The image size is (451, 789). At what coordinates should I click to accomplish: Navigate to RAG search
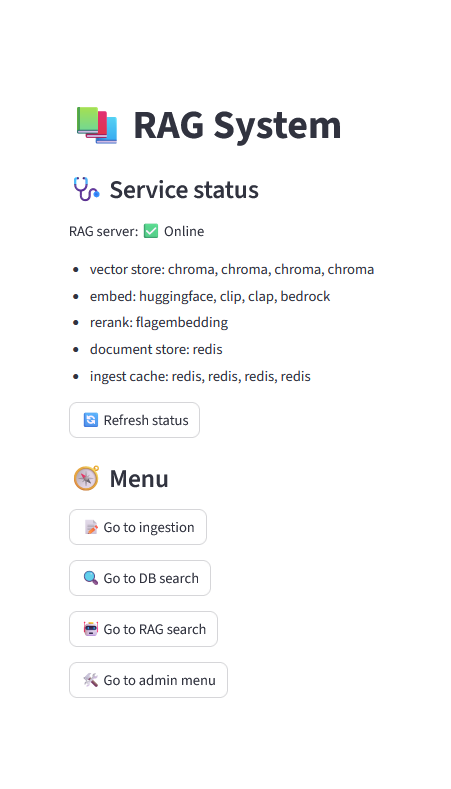pos(143,629)
